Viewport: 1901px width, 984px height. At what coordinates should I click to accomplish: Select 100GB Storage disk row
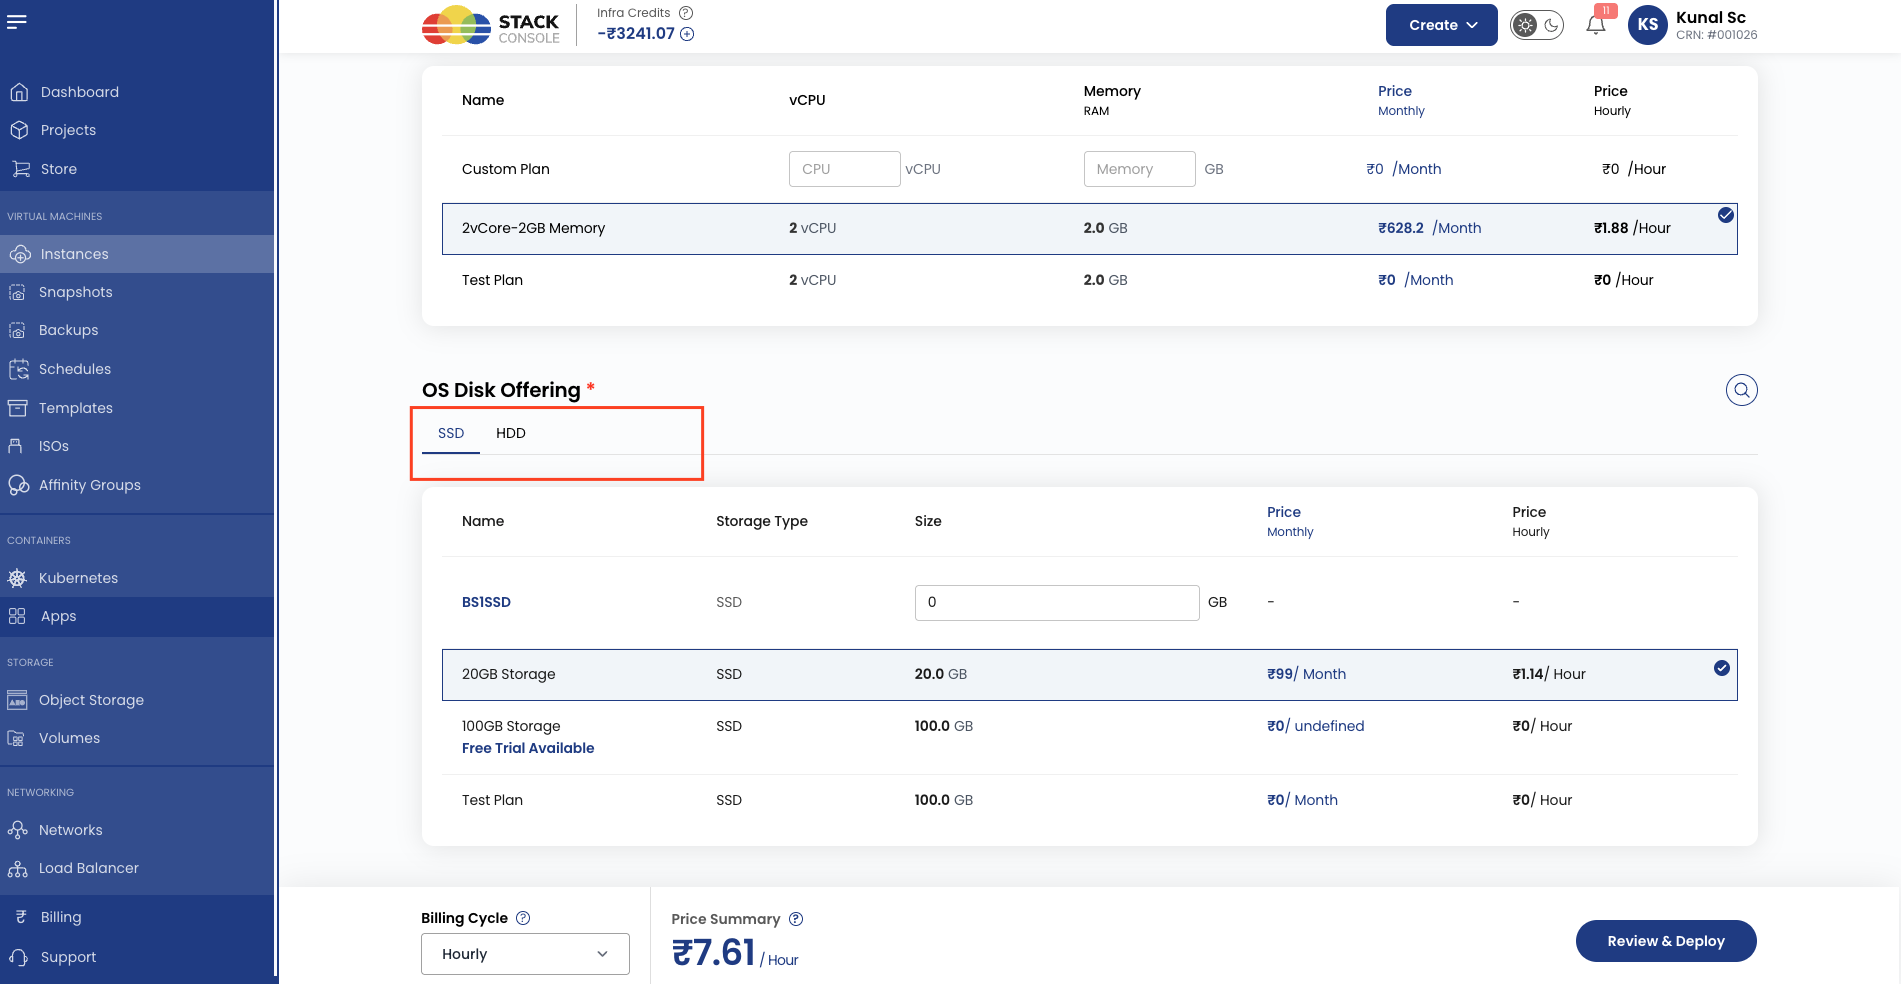pyautogui.click(x=1090, y=737)
